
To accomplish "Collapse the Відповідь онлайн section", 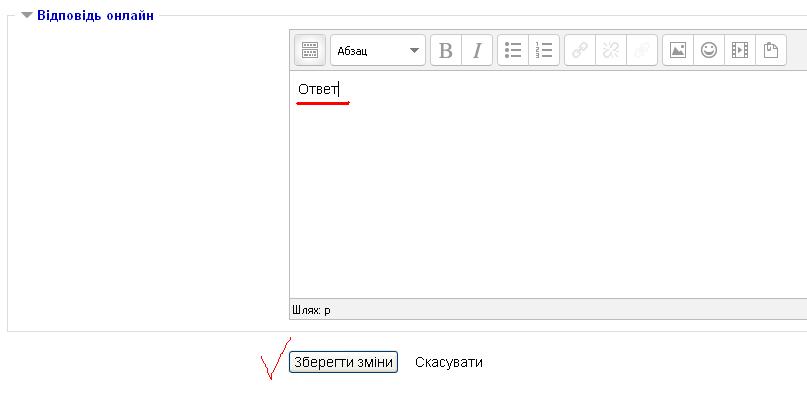I will [27, 15].
